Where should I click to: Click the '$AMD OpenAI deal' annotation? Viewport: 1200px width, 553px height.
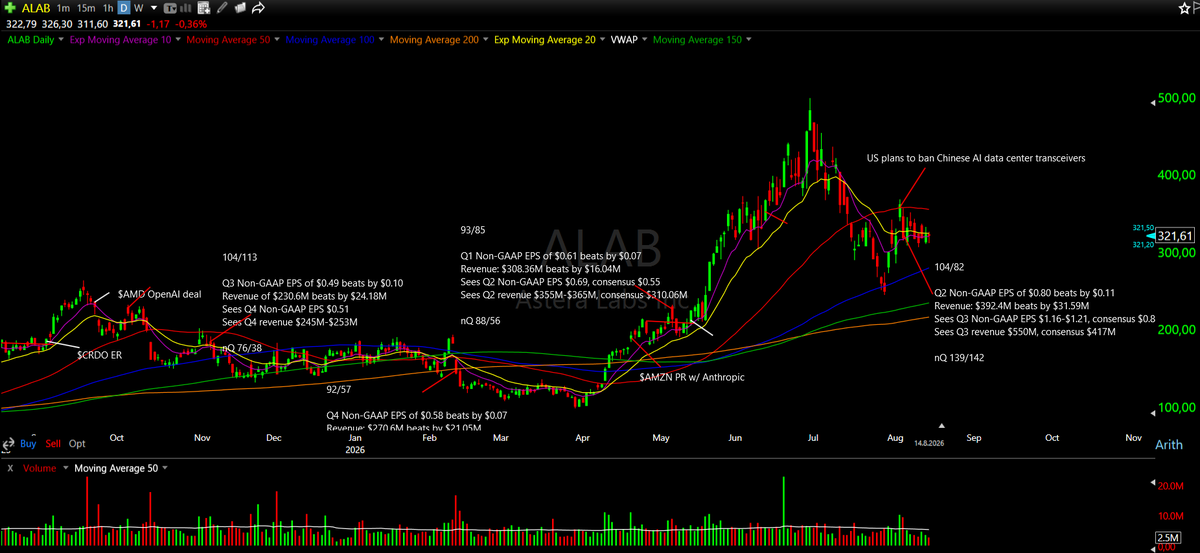158,293
